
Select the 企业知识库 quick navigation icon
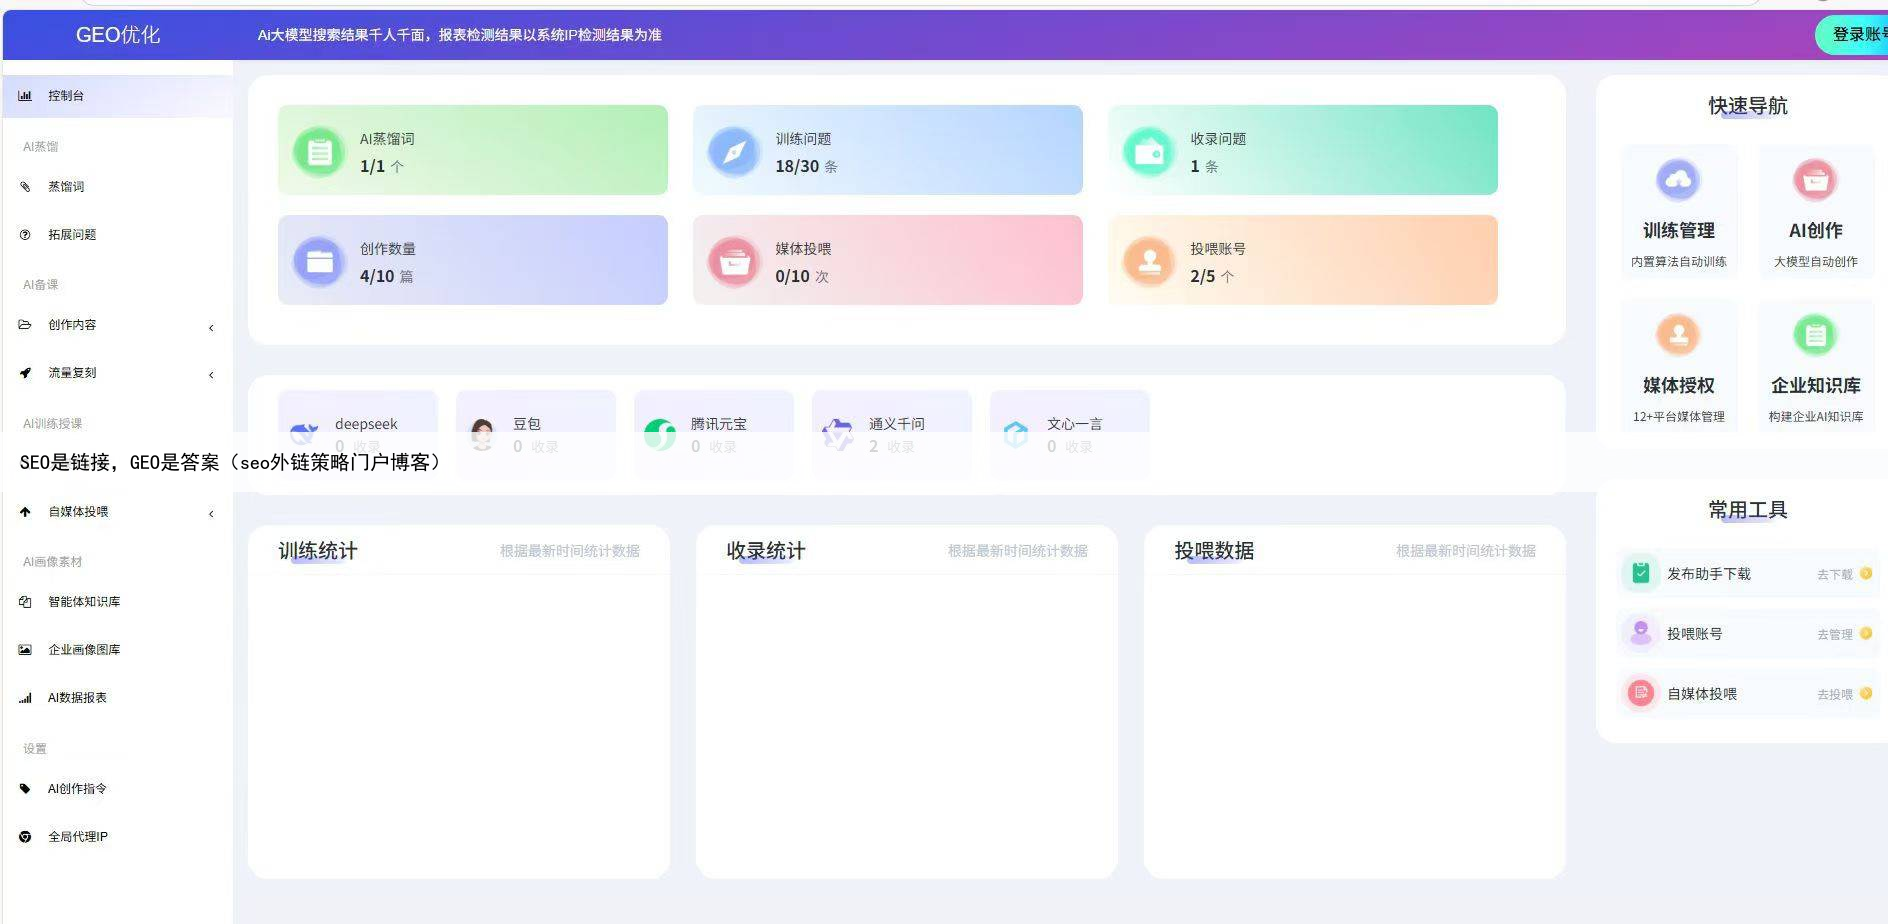click(1815, 336)
